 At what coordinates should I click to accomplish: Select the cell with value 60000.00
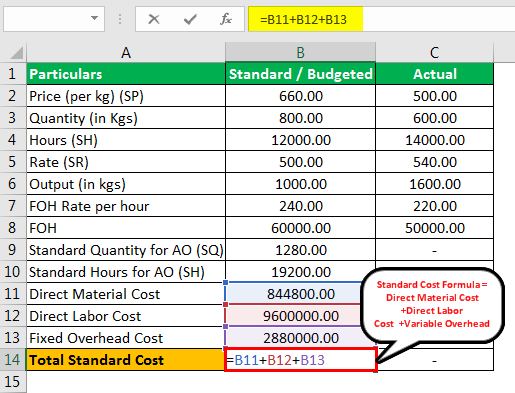[x=300, y=228]
